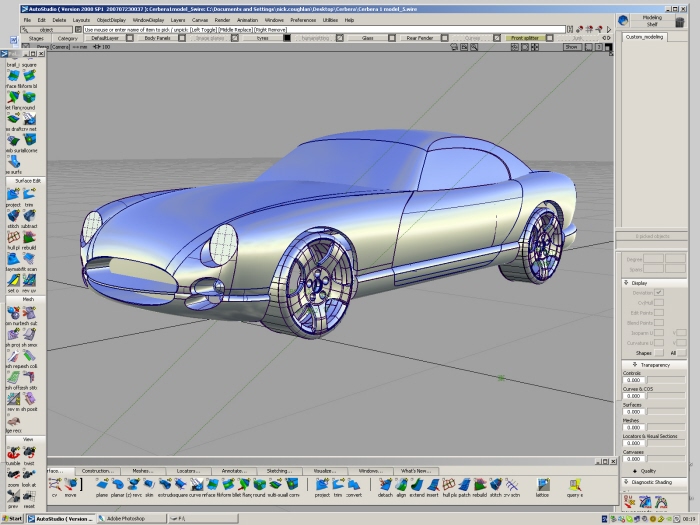700x525 pixels.
Task: Select the align tool icon
Action: click(401, 483)
